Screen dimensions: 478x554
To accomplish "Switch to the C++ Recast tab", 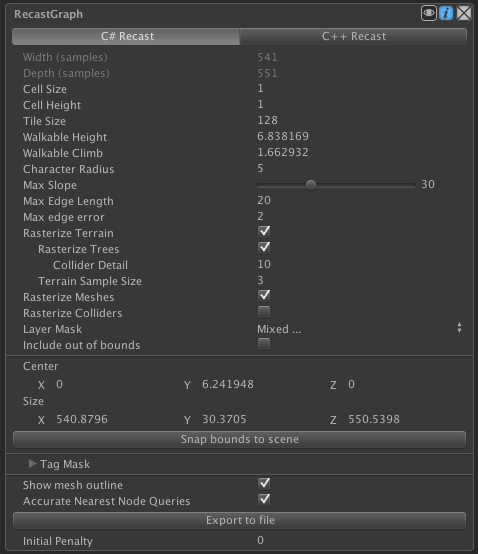I will click(x=353, y=36).
